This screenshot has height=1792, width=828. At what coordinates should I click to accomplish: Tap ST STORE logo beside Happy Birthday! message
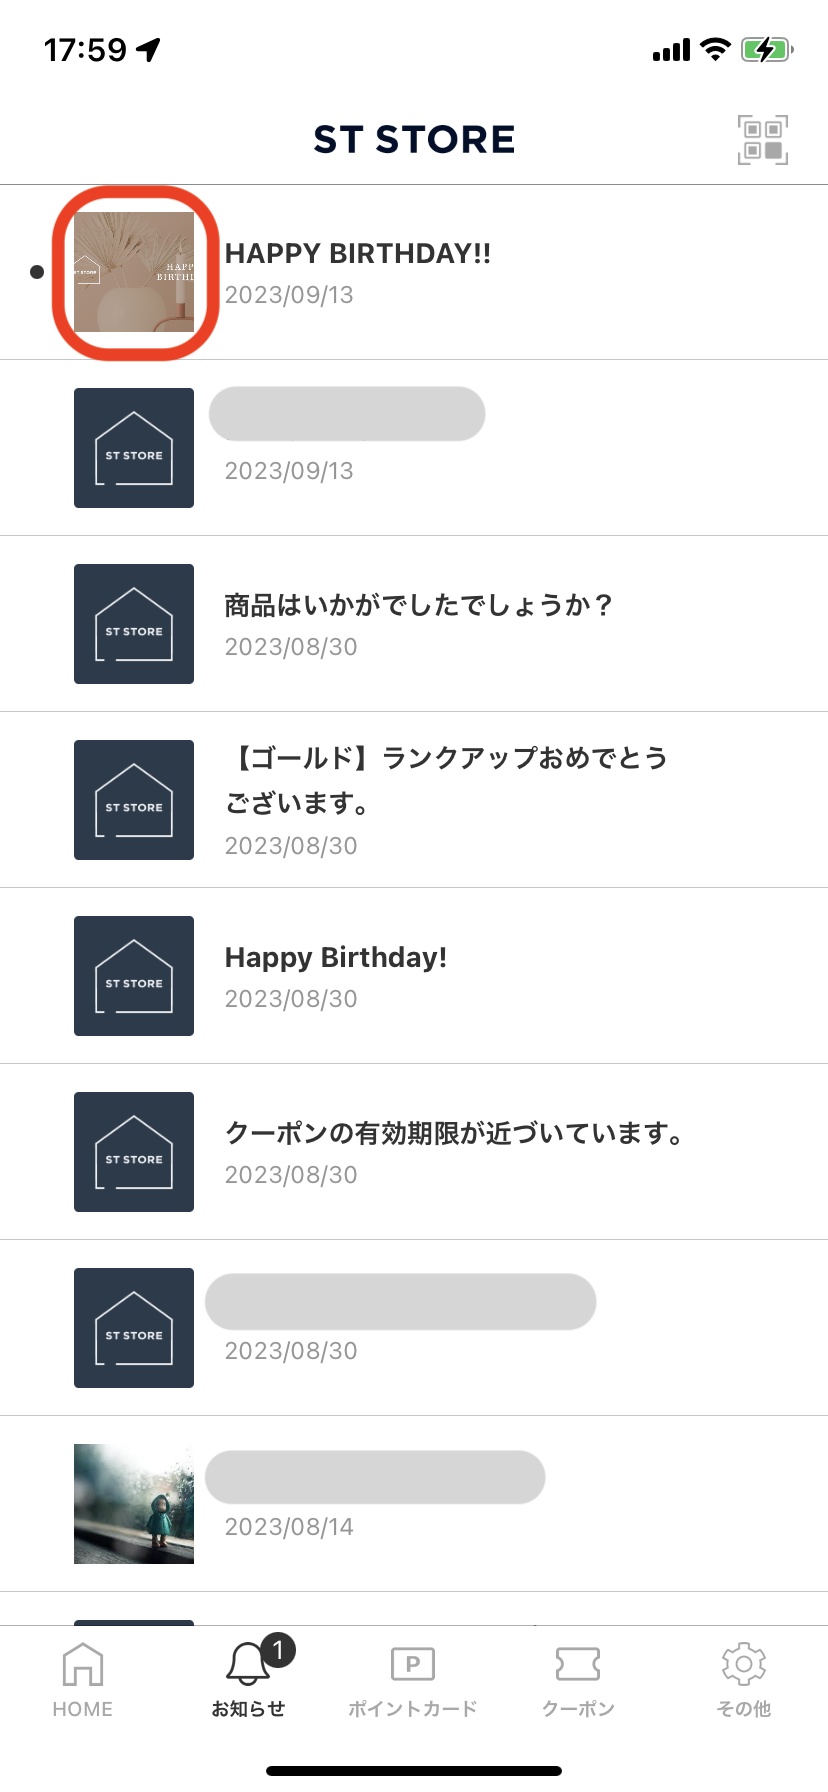[134, 976]
